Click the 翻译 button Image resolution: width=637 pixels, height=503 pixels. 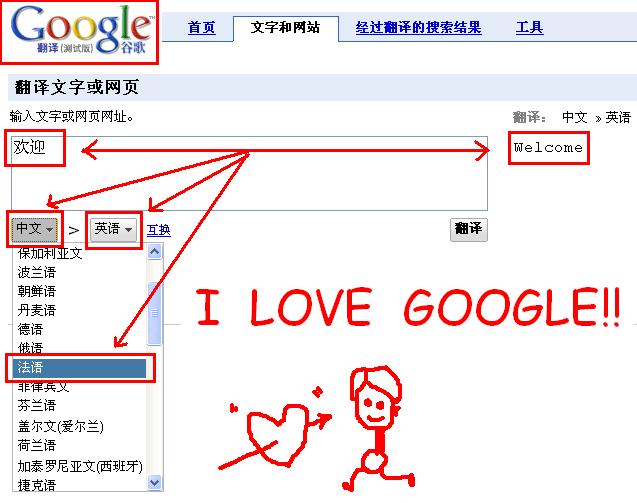(x=468, y=230)
